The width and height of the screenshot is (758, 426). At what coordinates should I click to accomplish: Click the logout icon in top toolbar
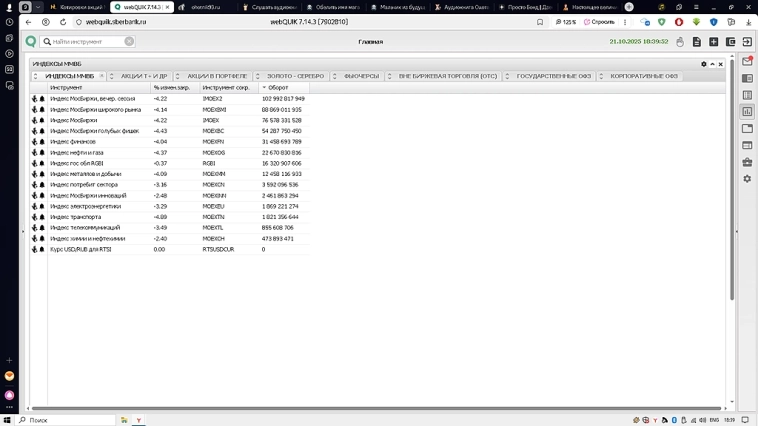coord(747,42)
